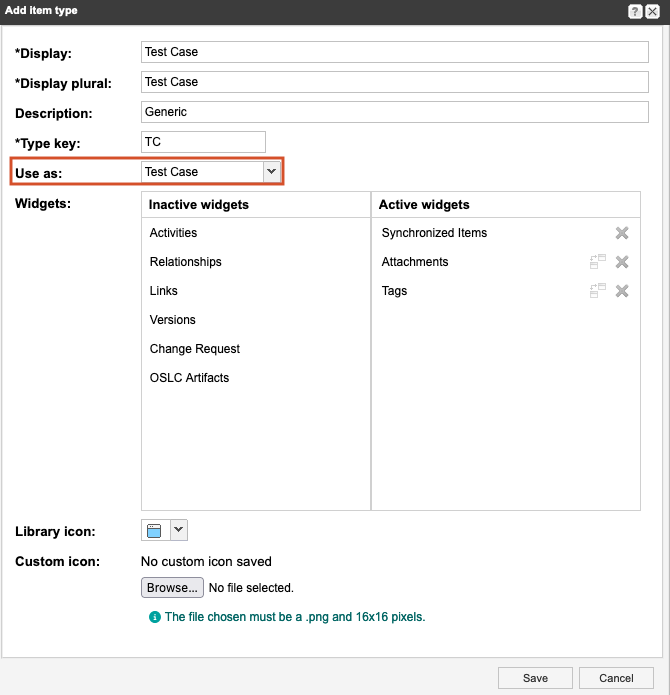Remove Attachments widget with X icon
670x695 pixels.
621,262
